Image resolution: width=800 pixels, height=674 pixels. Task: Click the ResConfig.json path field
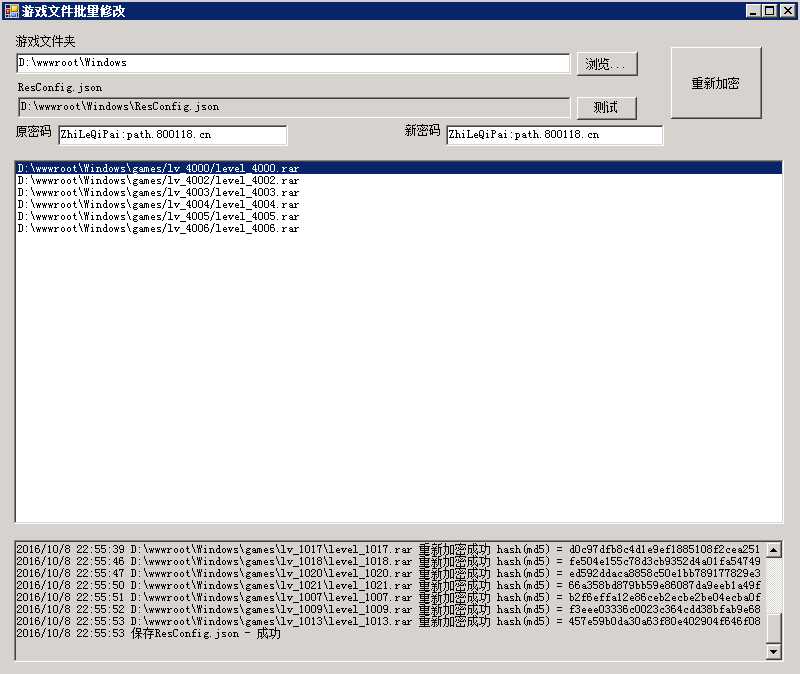(294, 107)
